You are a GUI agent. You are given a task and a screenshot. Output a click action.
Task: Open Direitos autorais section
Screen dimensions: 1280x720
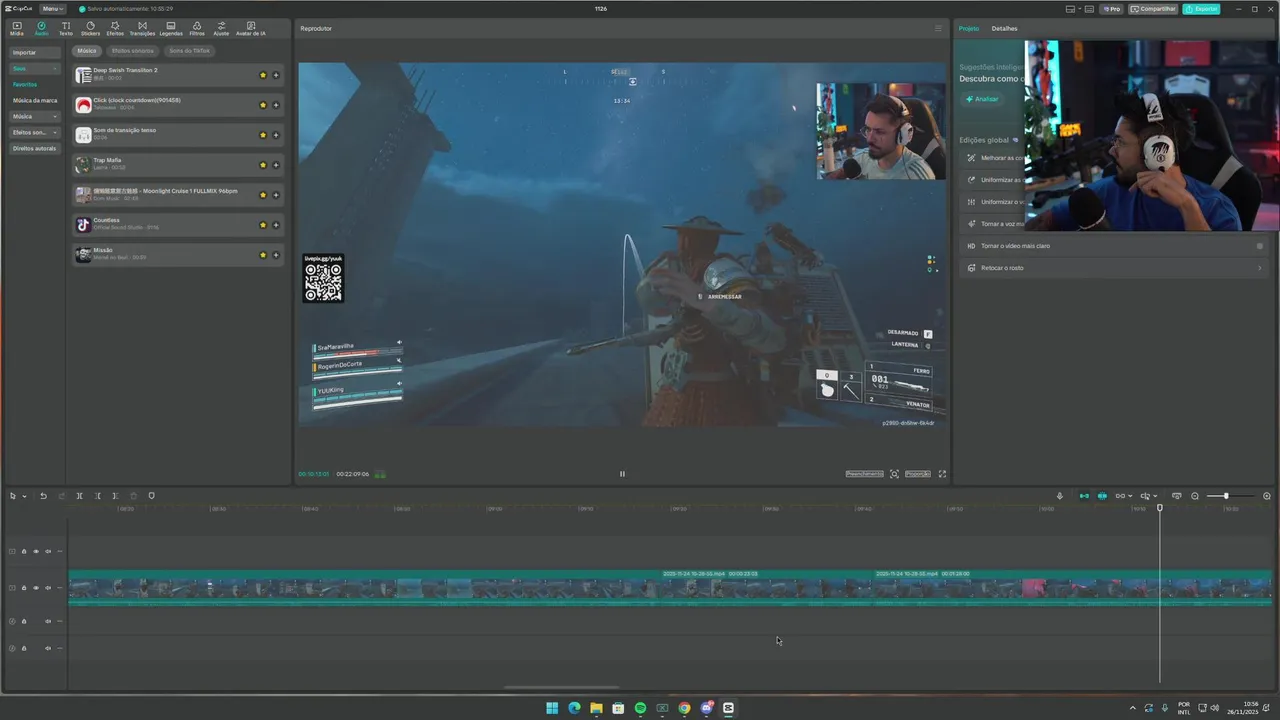tap(34, 148)
